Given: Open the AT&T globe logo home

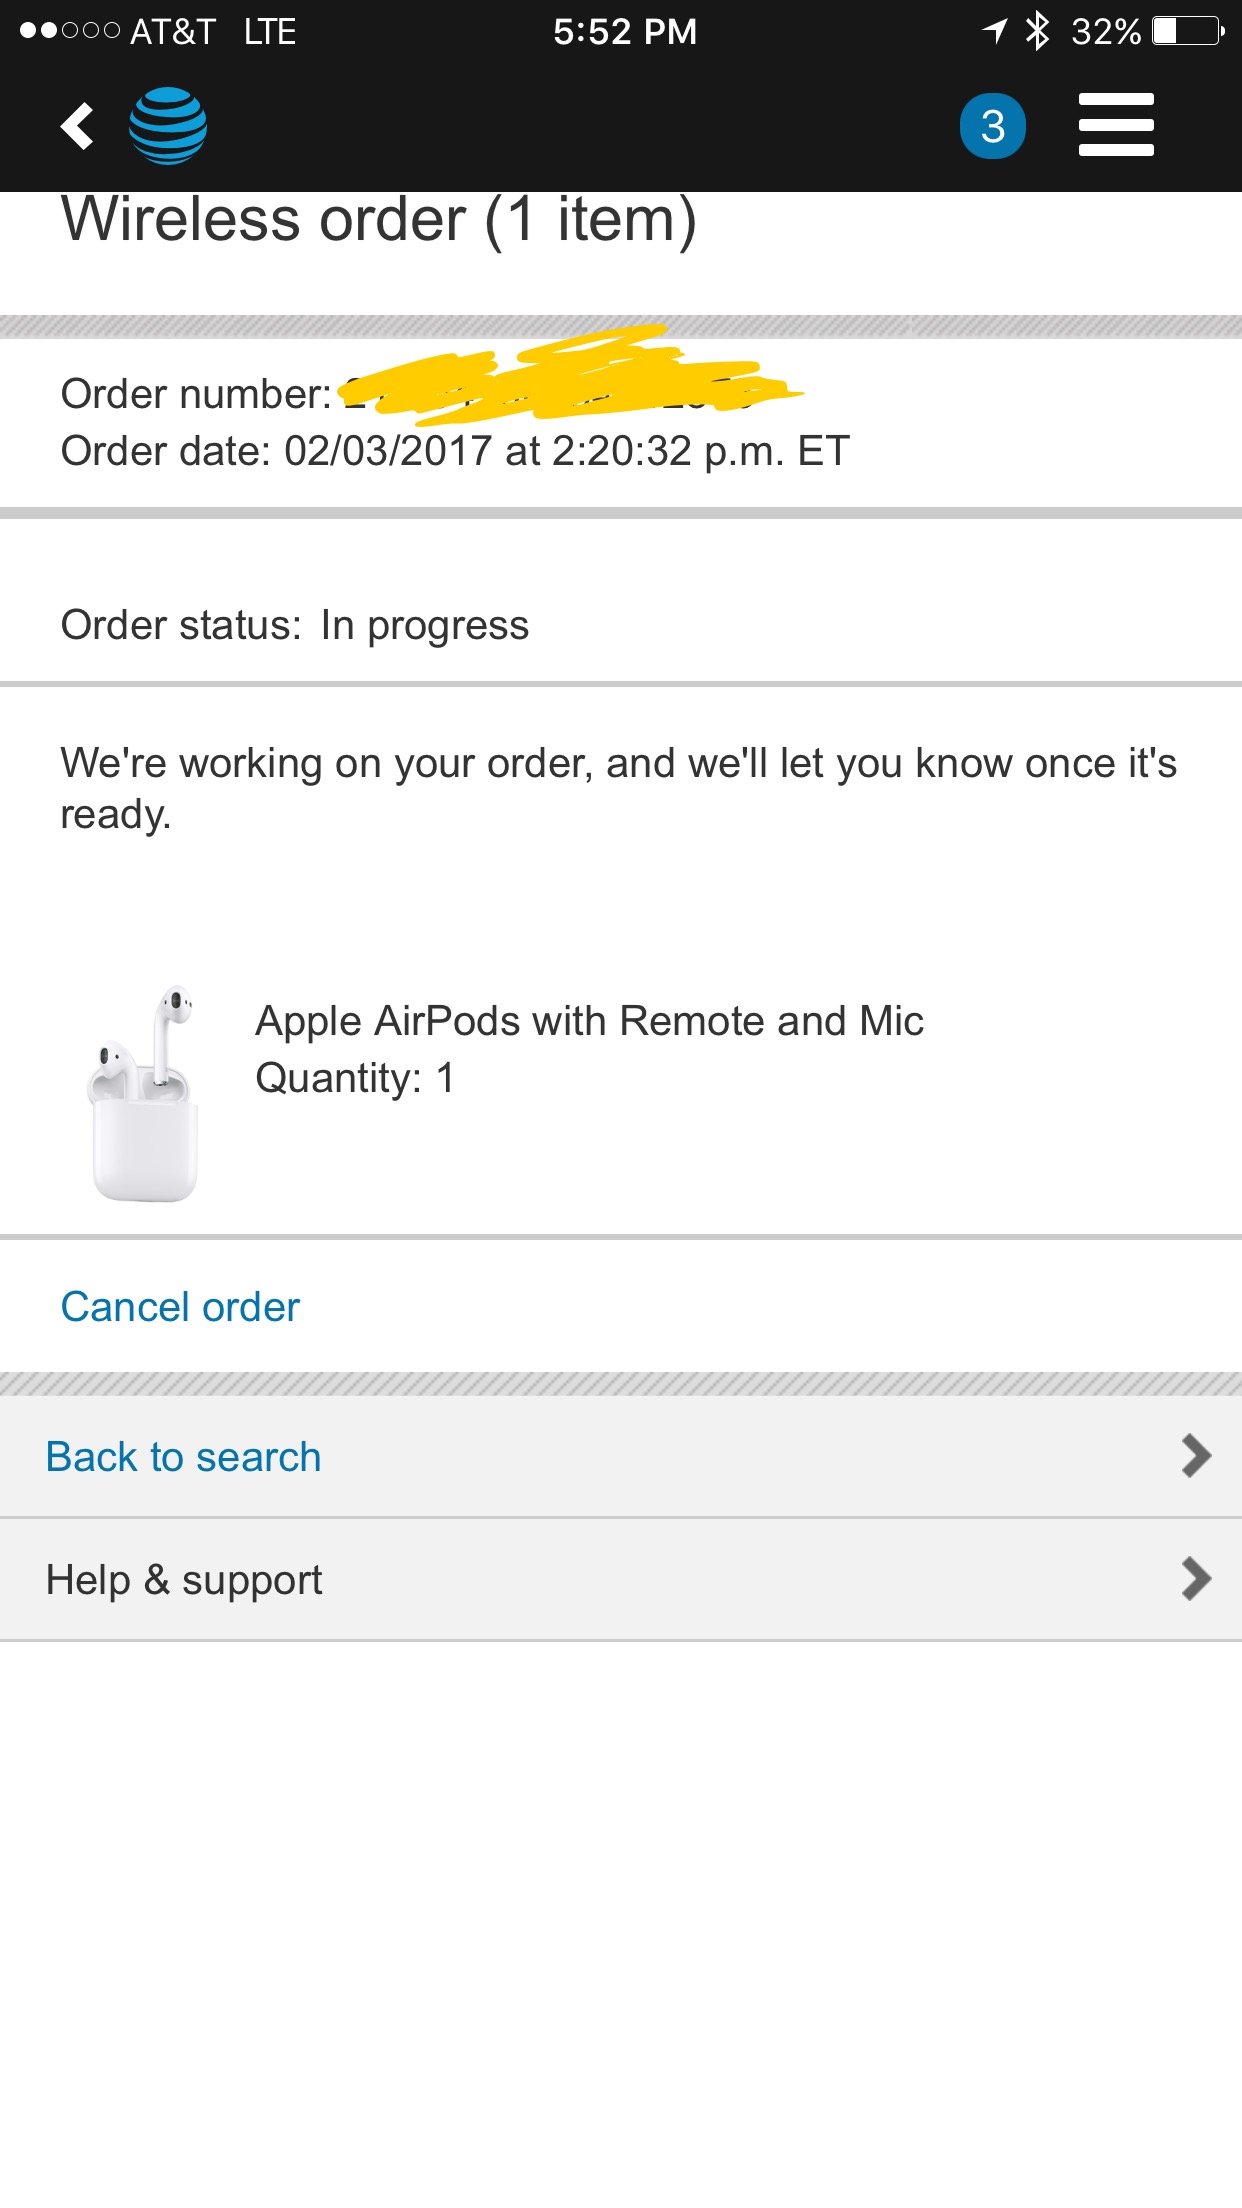Looking at the screenshot, I should [168, 126].
